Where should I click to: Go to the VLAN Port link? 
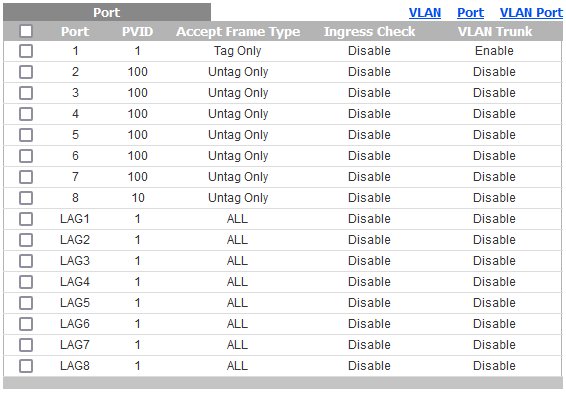point(531,13)
